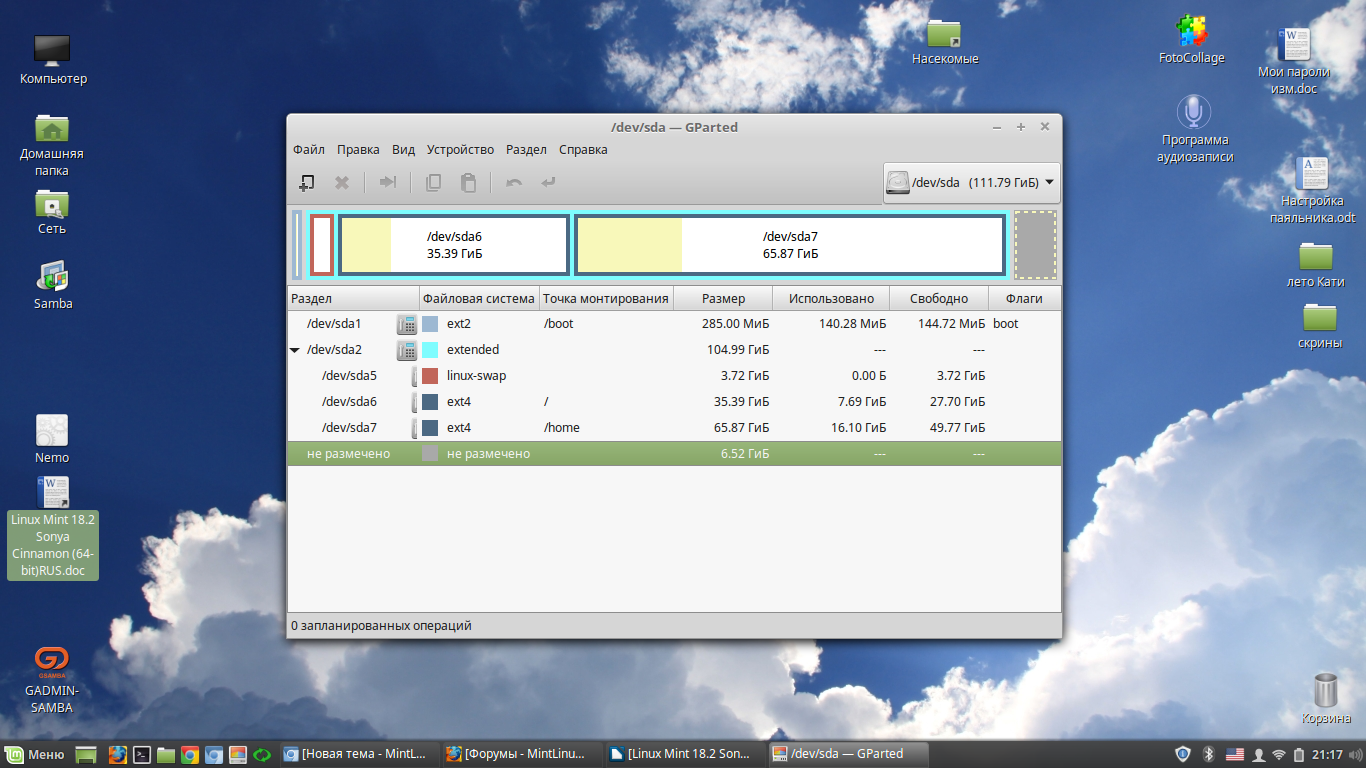
Task: Click the Paste partition toolbar icon
Action: [468, 183]
